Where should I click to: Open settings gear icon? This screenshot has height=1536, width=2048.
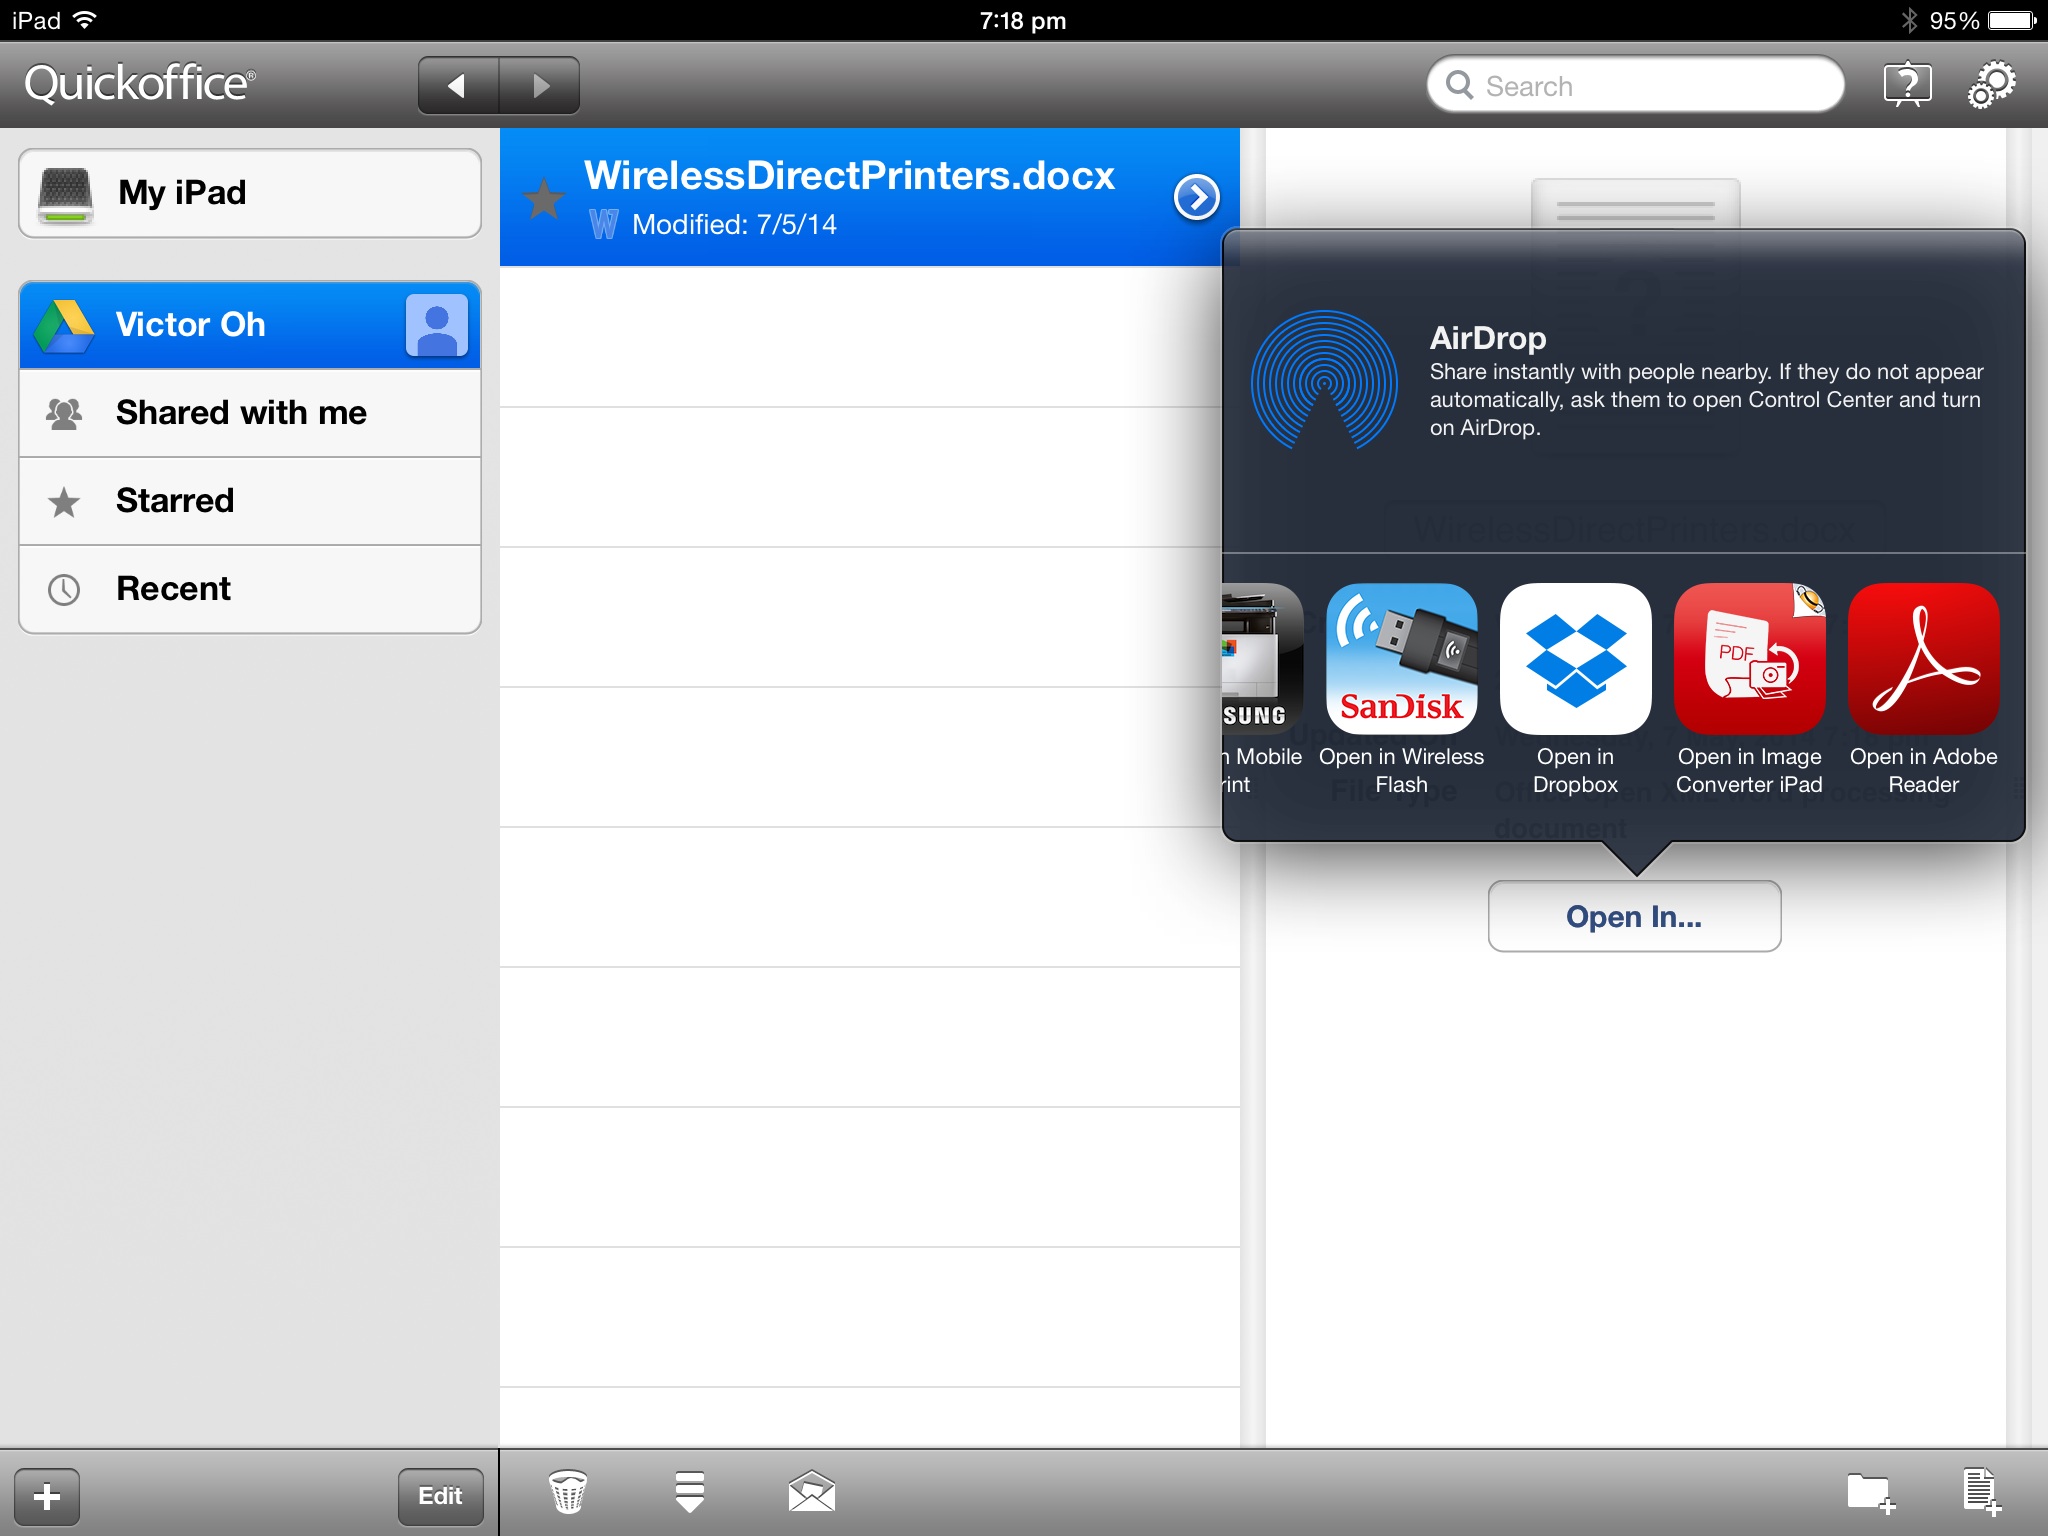point(1991,85)
